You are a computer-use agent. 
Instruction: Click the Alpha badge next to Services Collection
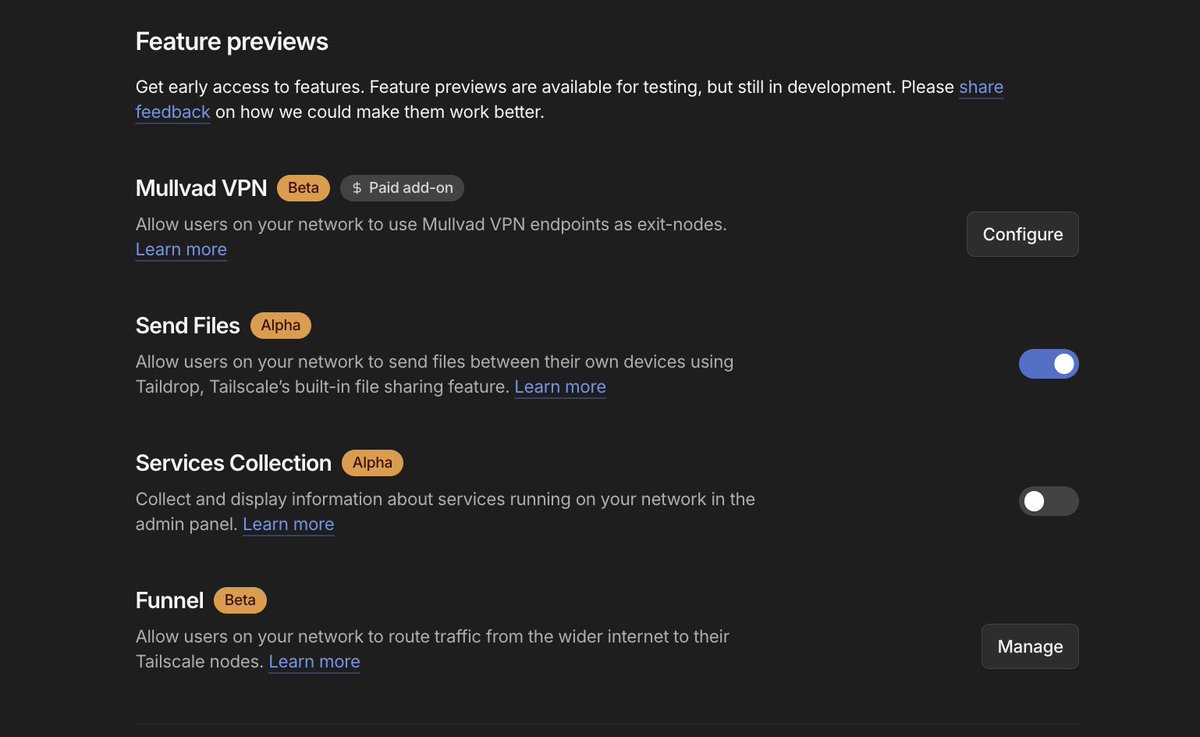(x=373, y=463)
